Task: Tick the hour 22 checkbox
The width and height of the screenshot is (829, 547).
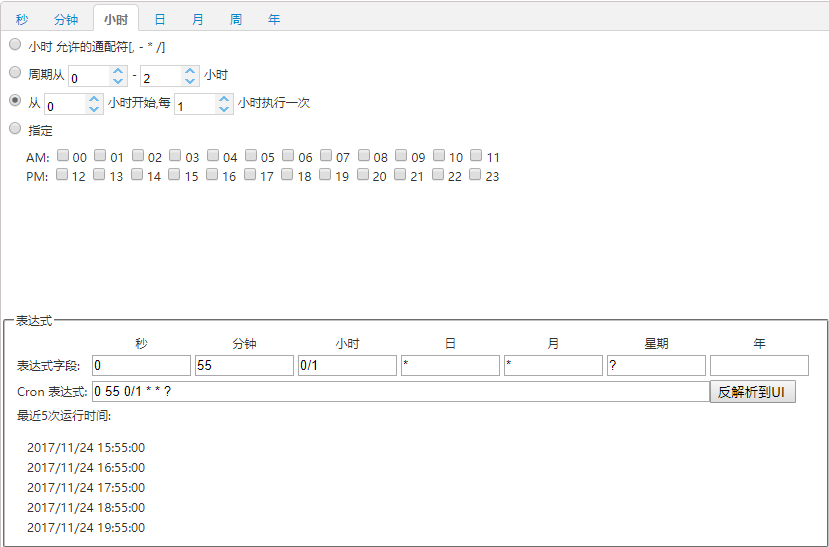Action: pyautogui.click(x=438, y=174)
